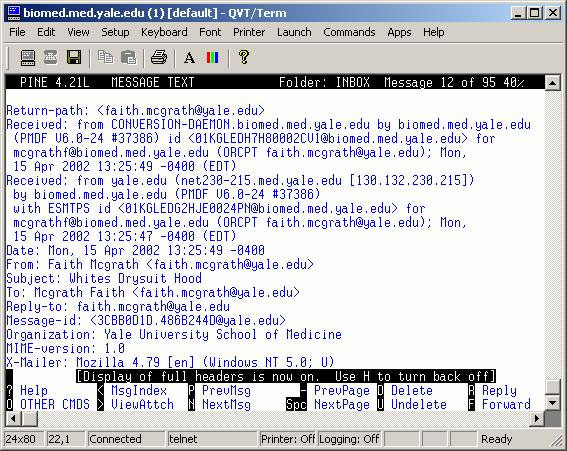Open the Launch menu
567x451 pixels.
tap(294, 32)
